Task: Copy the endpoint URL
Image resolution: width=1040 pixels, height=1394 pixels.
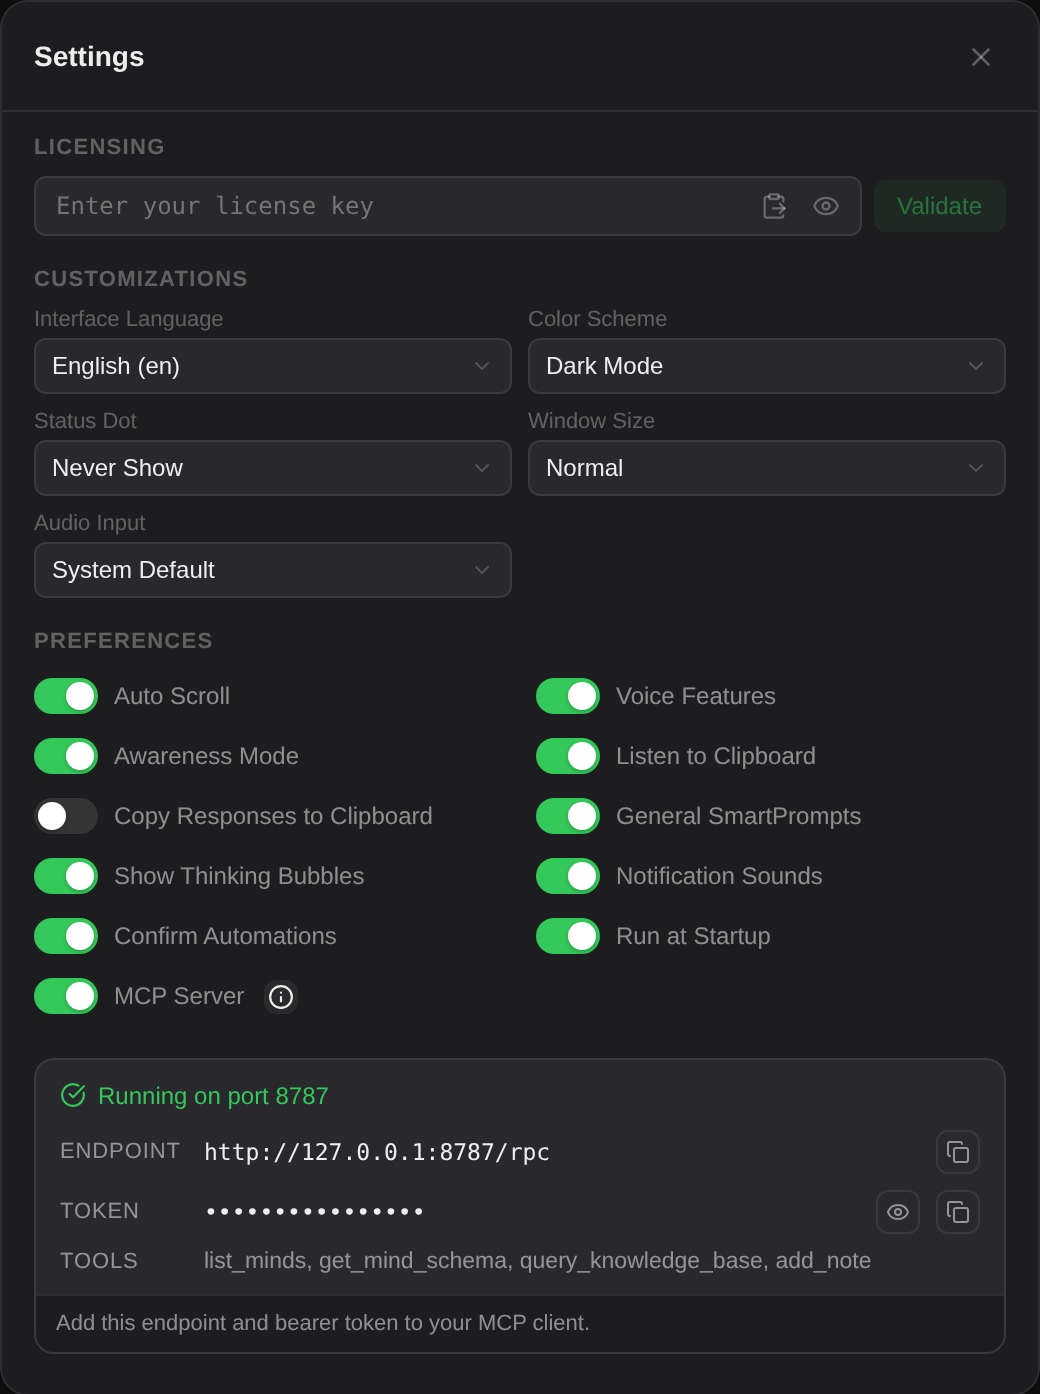Action: [958, 1152]
